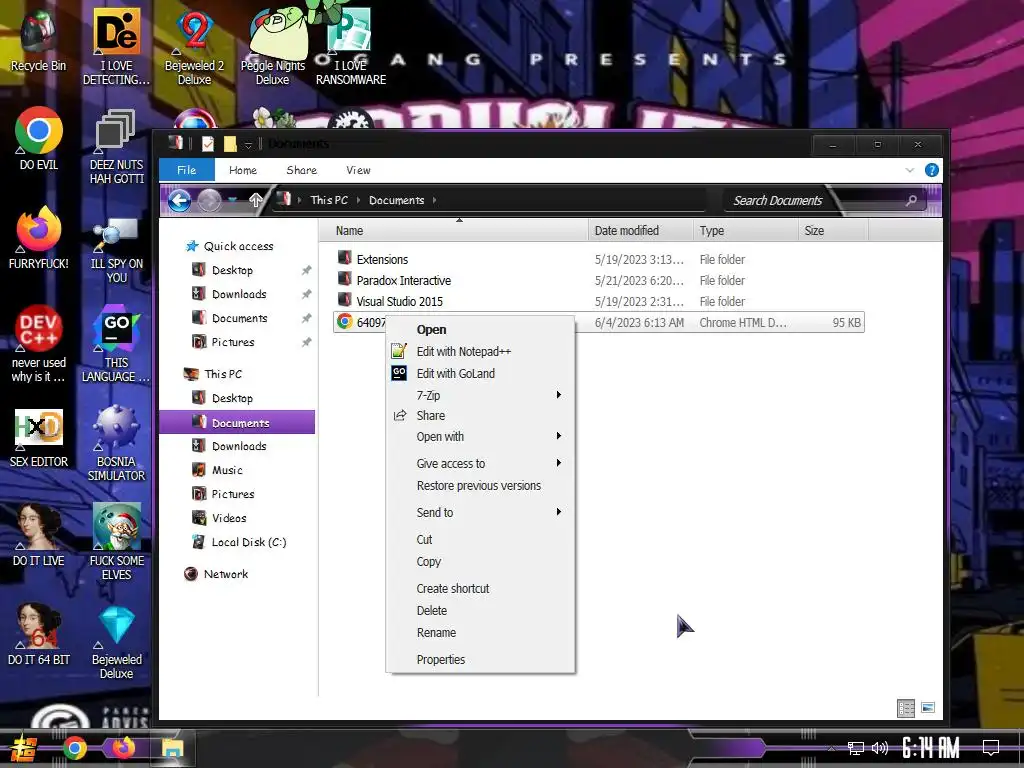Click the Forward arrow in Explorer
This screenshot has height=768, width=1024.
[209, 200]
